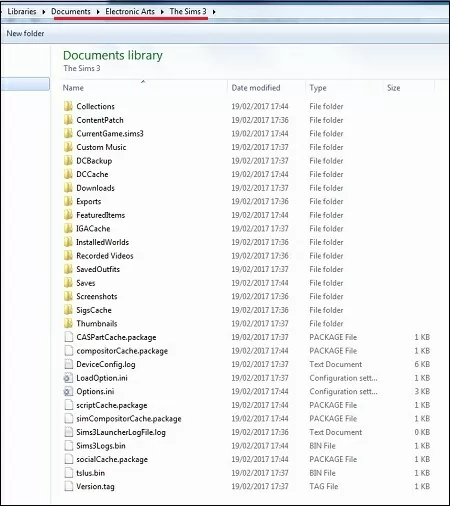This screenshot has width=450, height=506.
Task: Select the DCBackup folder icon
Action: pos(68,161)
